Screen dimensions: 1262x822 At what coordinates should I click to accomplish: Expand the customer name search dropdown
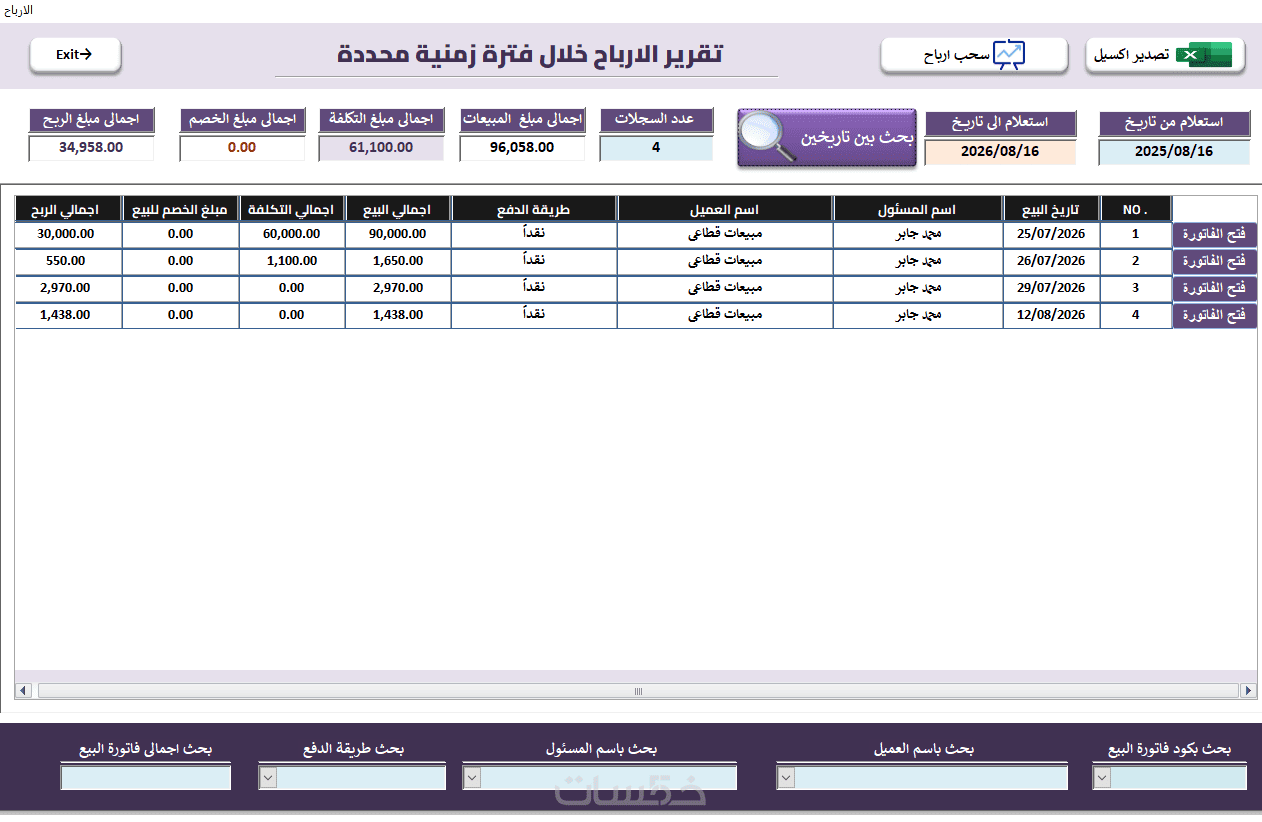tap(786, 778)
